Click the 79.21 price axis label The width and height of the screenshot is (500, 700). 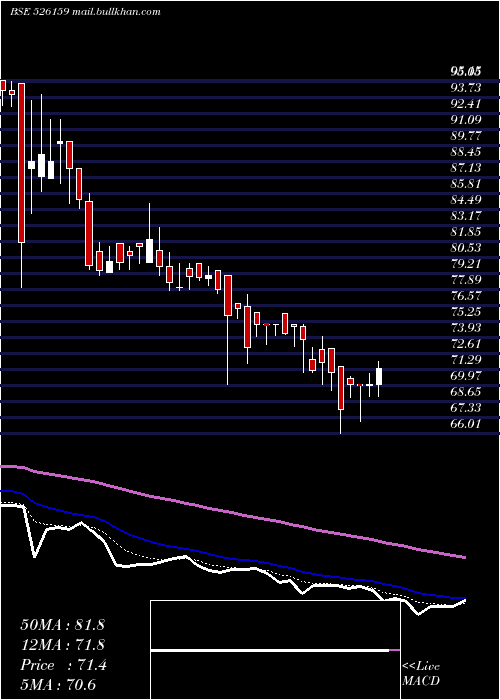click(x=465, y=263)
